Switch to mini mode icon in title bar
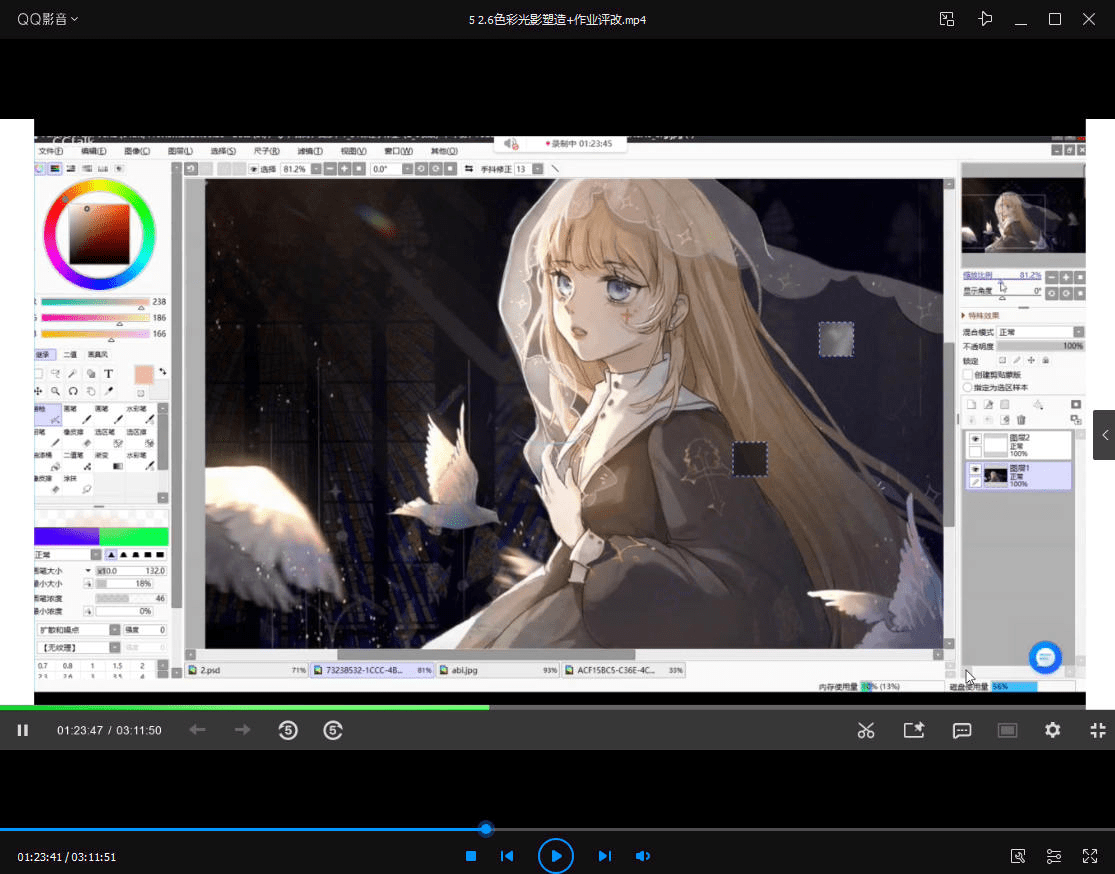The height and width of the screenshot is (874, 1115). coord(946,19)
